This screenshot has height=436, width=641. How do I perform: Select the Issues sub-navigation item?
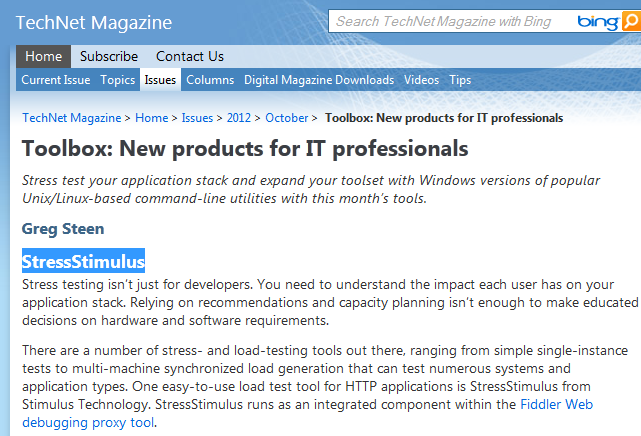click(160, 80)
